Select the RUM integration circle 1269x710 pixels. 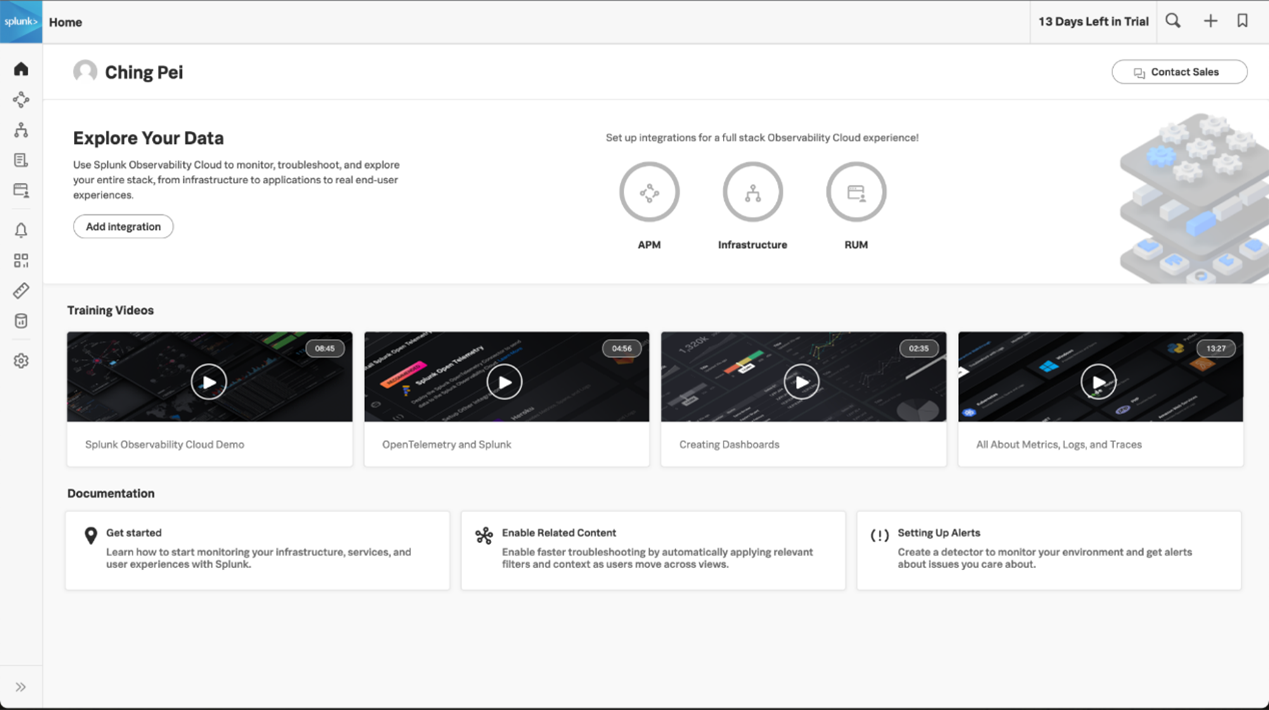point(856,192)
